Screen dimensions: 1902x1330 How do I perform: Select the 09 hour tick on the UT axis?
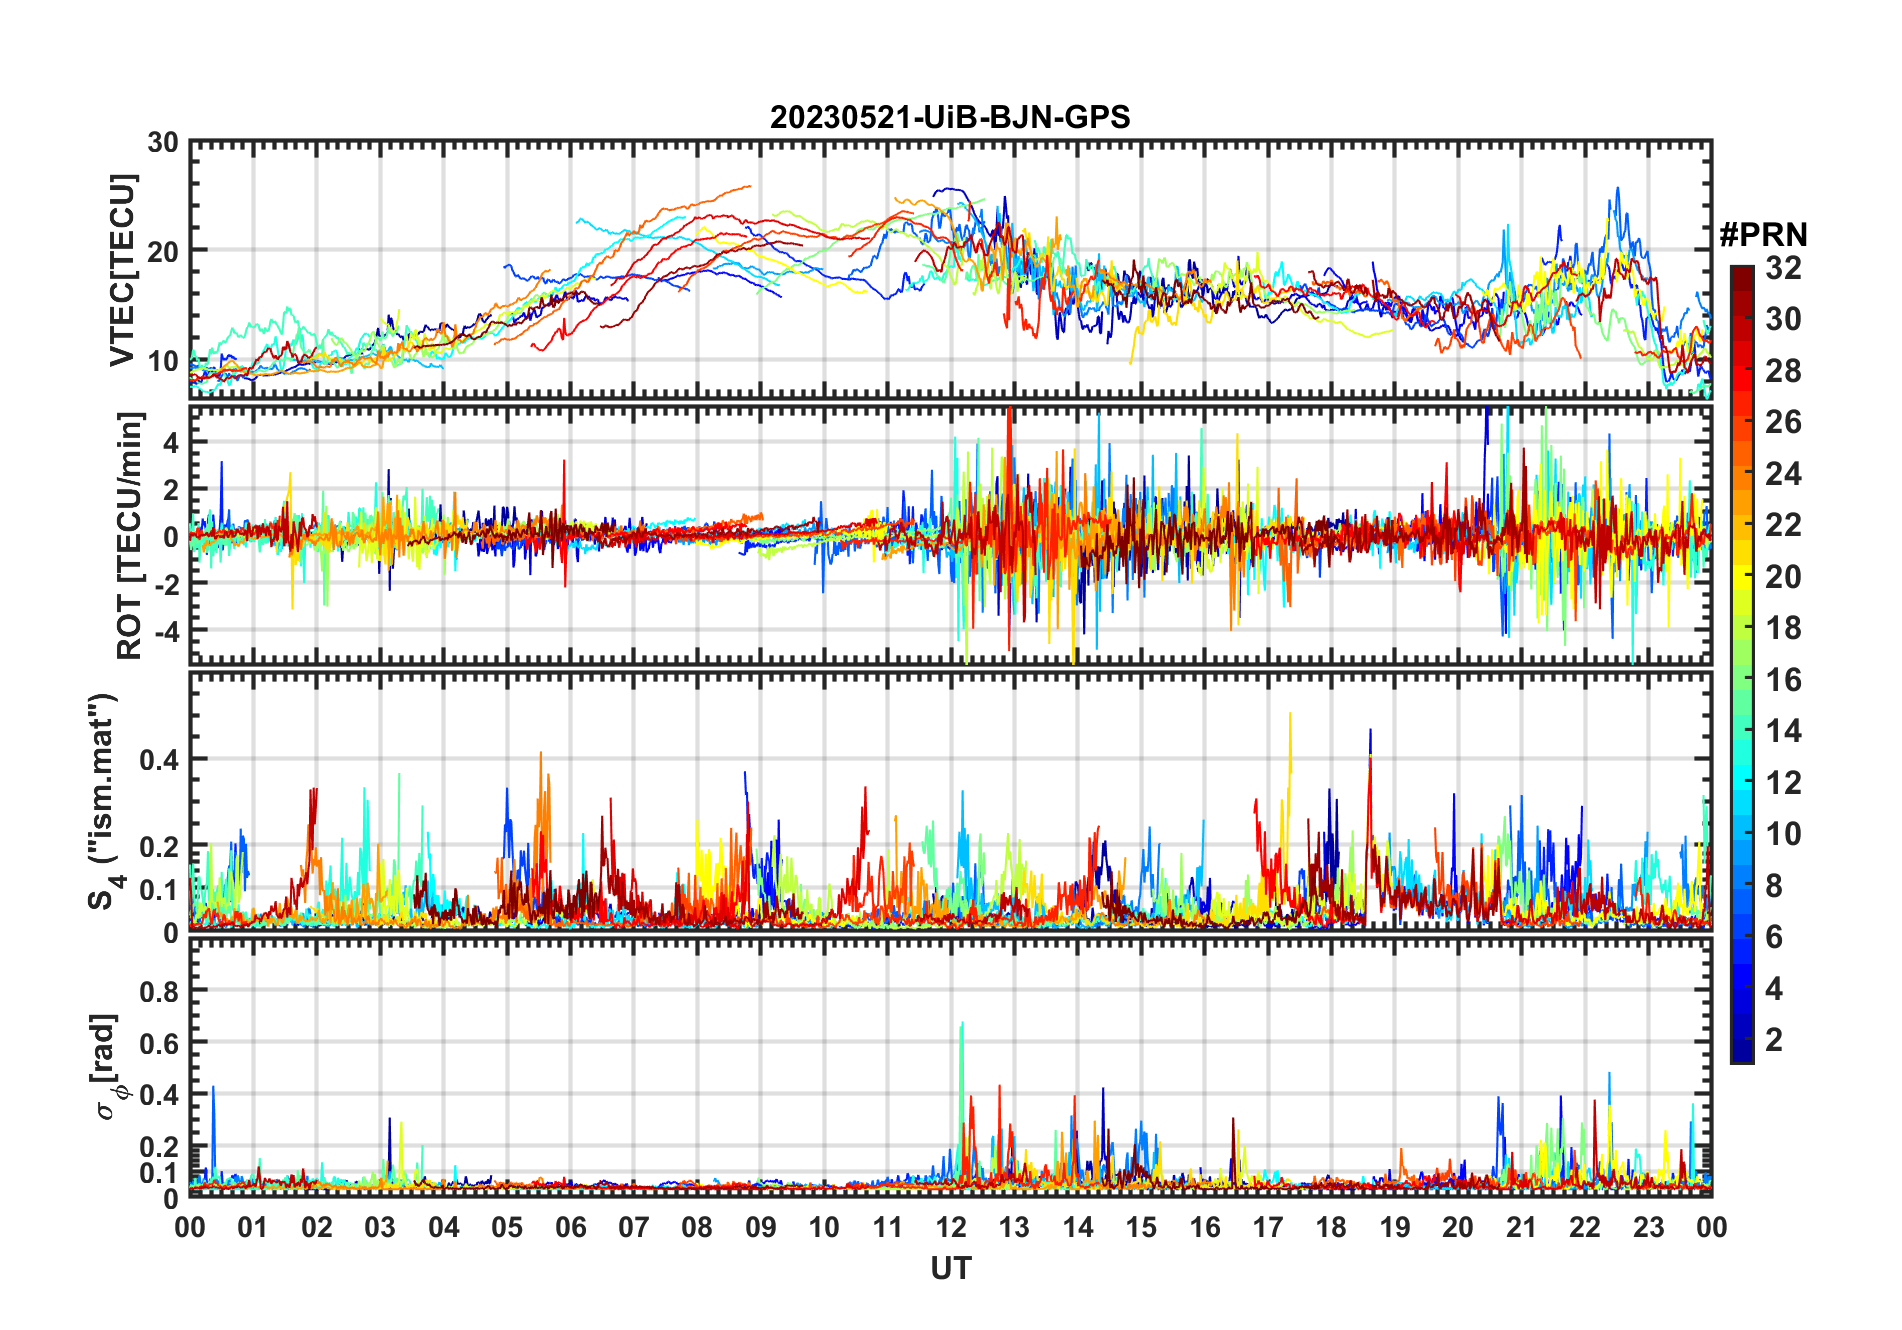pos(761,1227)
